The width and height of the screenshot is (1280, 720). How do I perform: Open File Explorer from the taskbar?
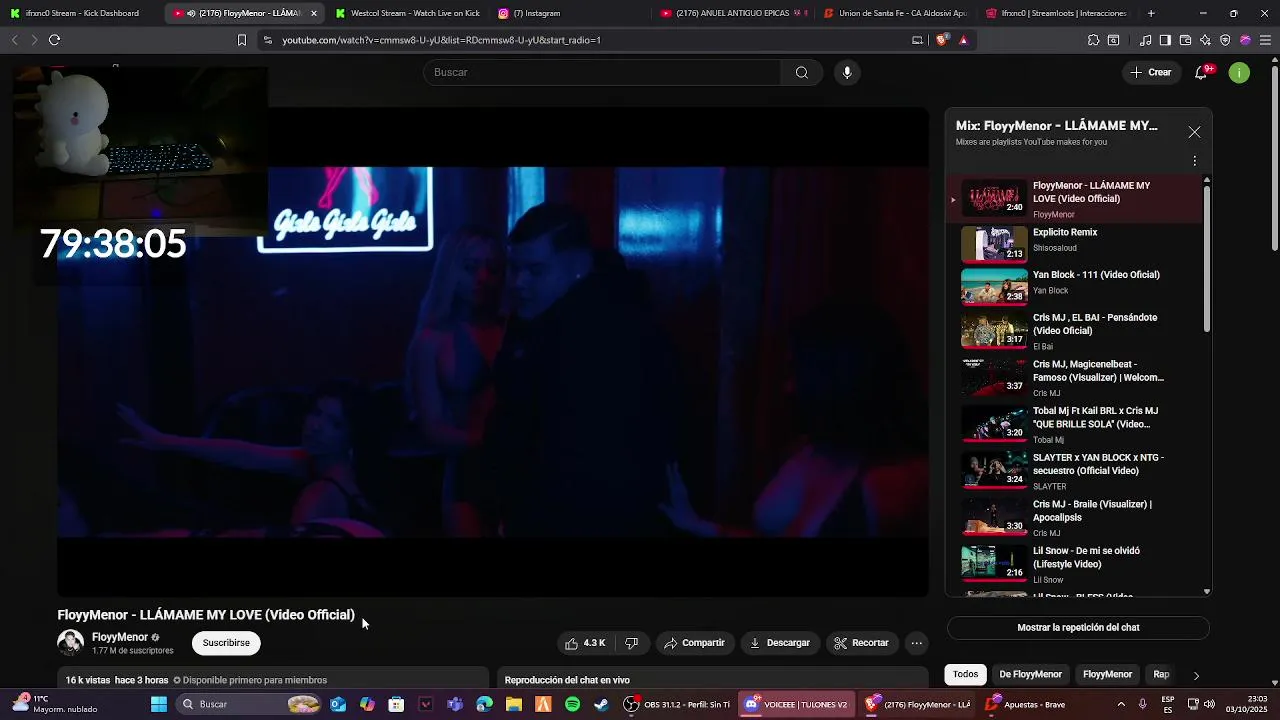pyautogui.click(x=513, y=704)
